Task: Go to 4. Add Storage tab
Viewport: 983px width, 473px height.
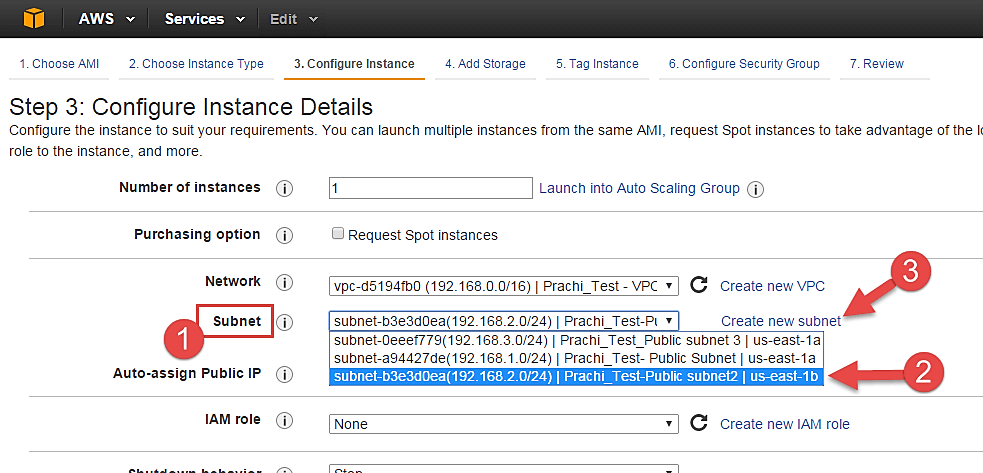Action: [x=485, y=64]
